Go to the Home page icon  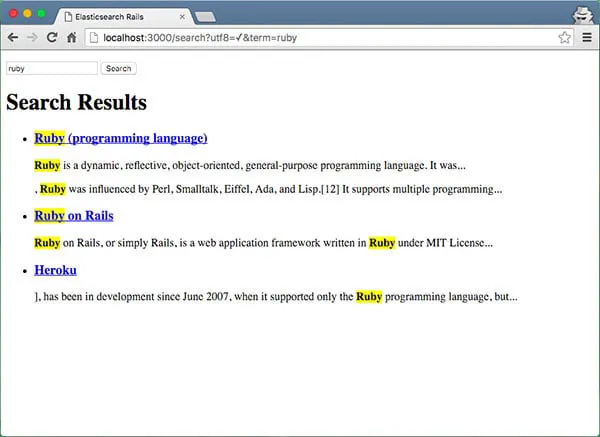pos(72,37)
